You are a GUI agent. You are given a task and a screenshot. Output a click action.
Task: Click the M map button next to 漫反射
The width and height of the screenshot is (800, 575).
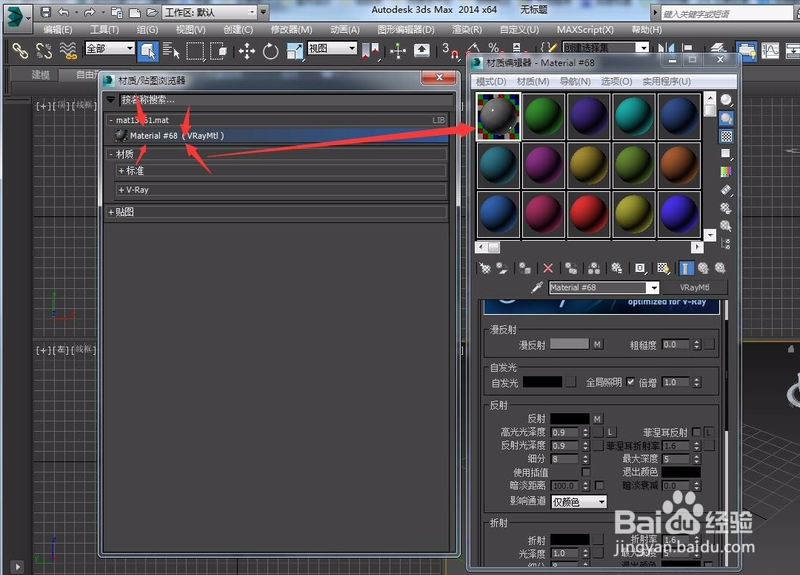click(x=597, y=344)
